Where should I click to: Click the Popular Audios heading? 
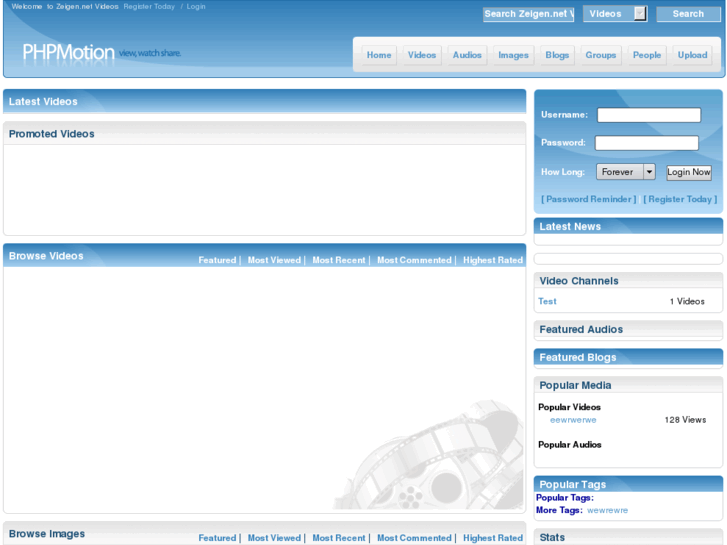point(569,445)
